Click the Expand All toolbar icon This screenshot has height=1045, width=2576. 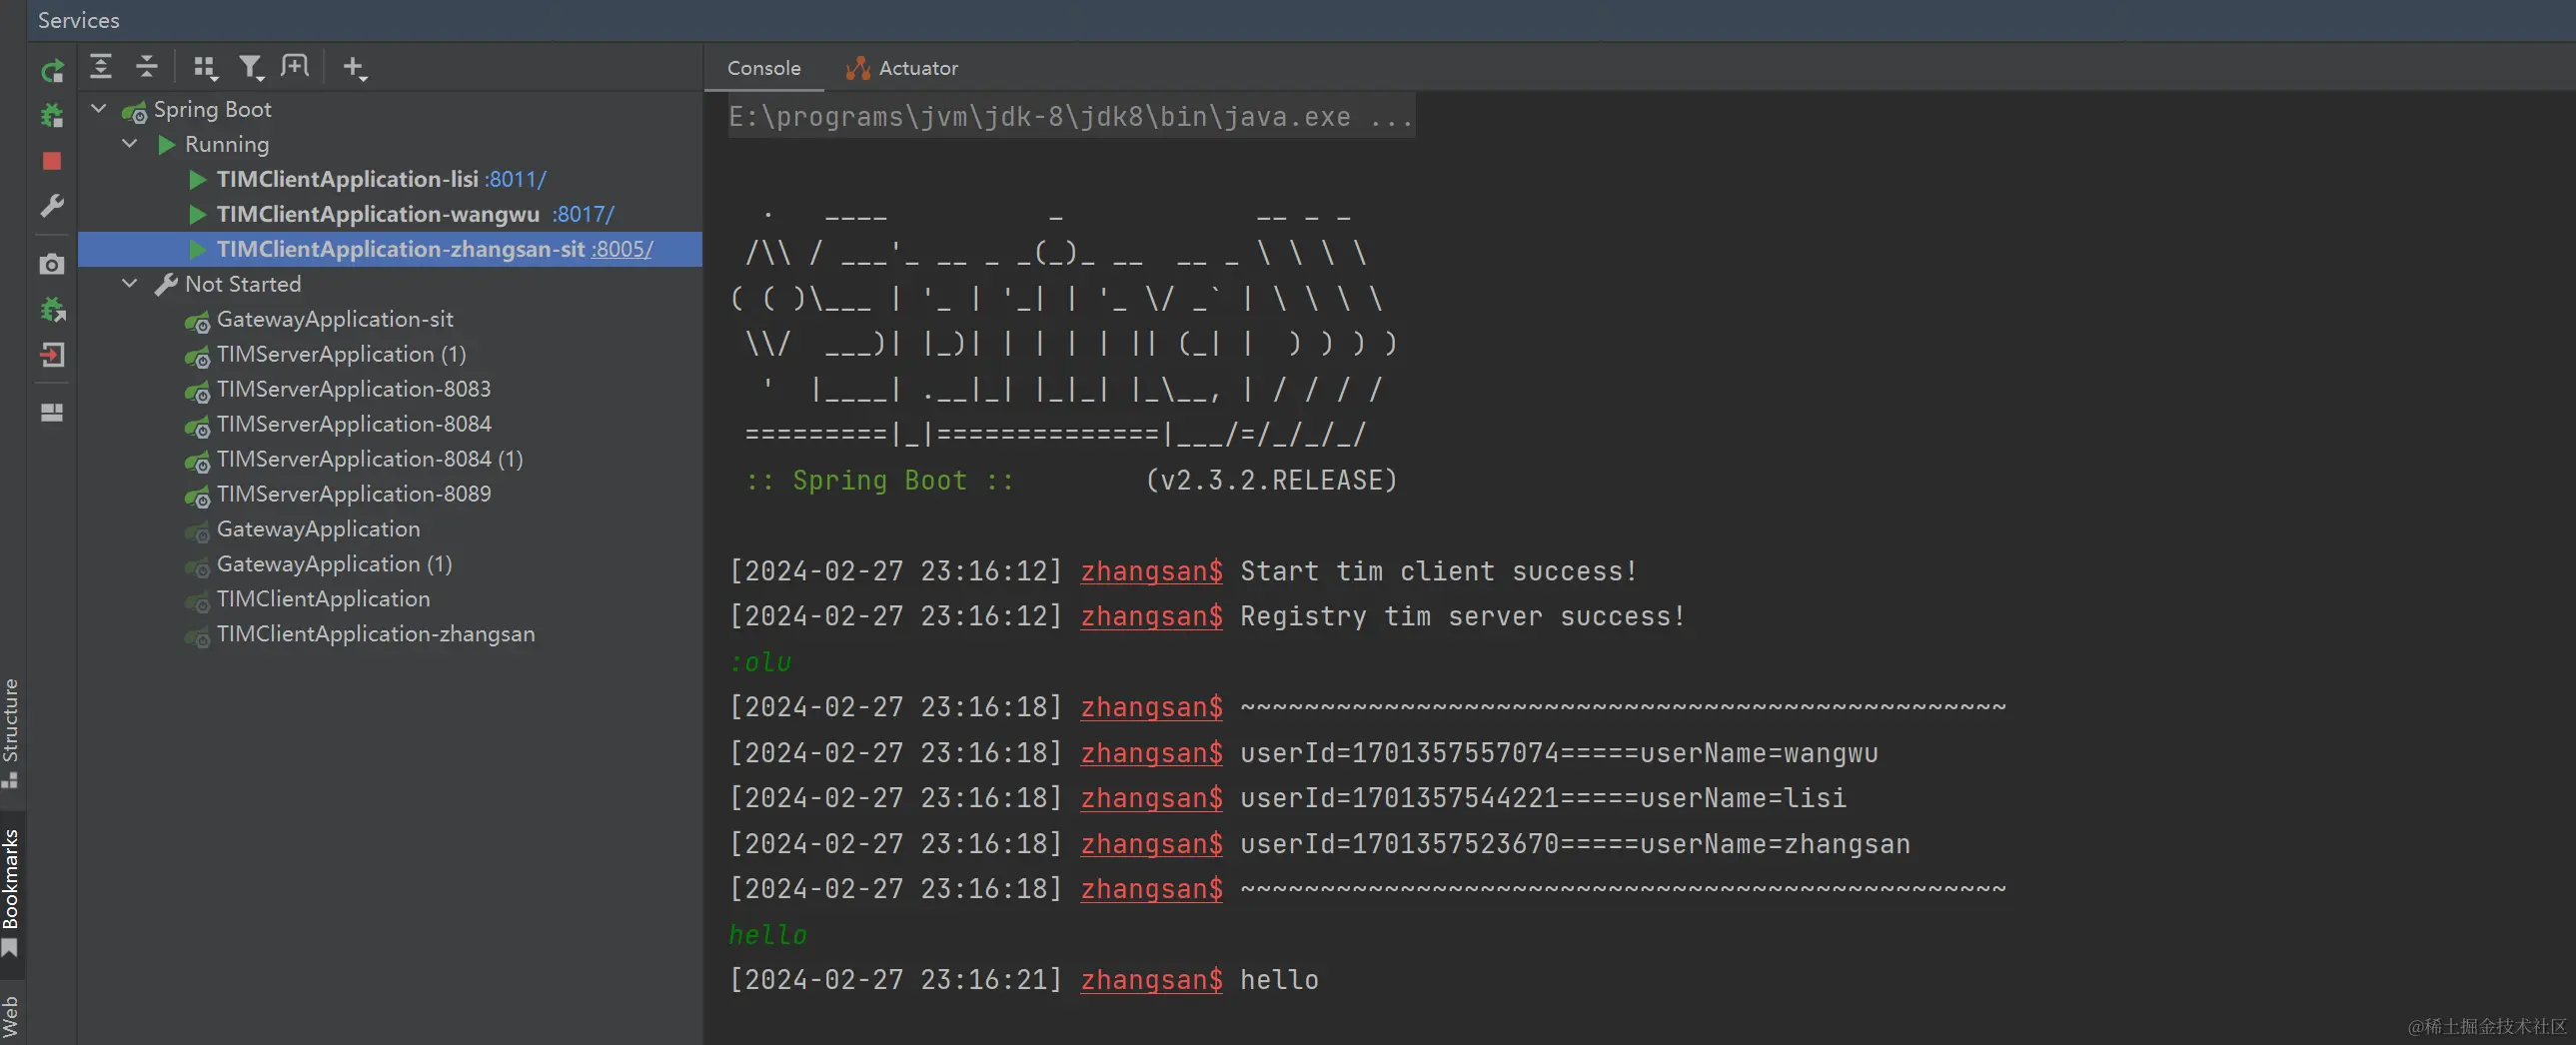coord(101,67)
